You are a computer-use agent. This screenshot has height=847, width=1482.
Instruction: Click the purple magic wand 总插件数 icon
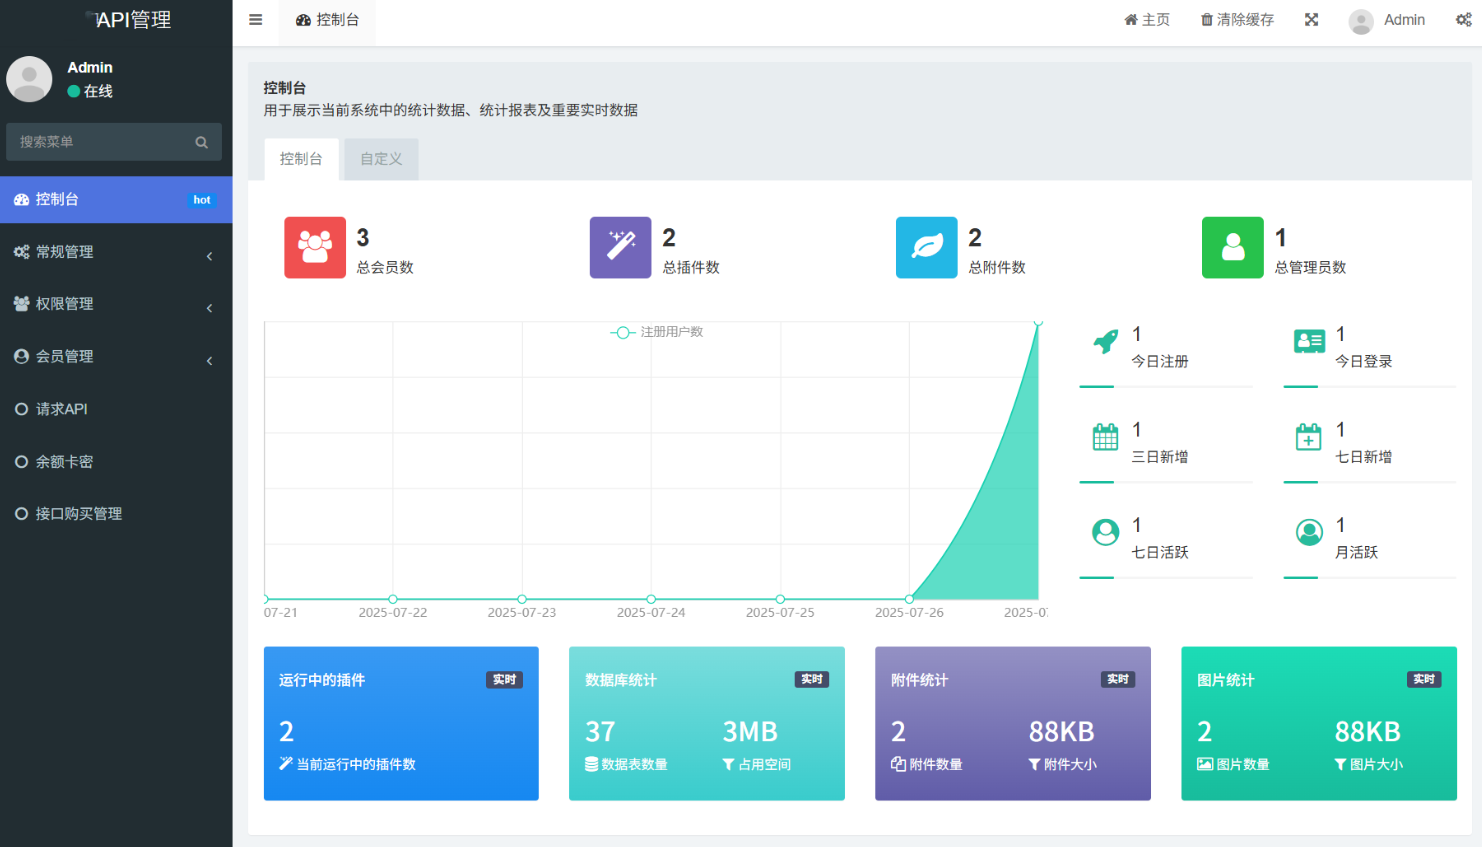tap(620, 247)
